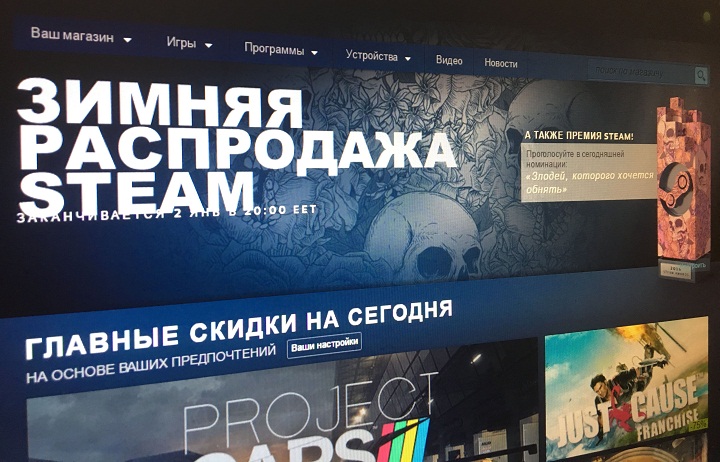The width and height of the screenshot is (720, 462).
Task: Click the magnifier search icon
Action: (700, 75)
